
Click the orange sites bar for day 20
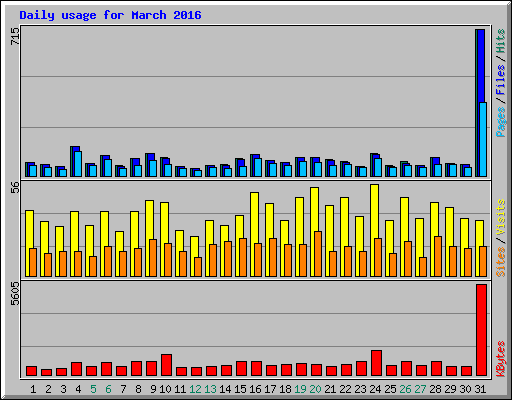pos(318,254)
